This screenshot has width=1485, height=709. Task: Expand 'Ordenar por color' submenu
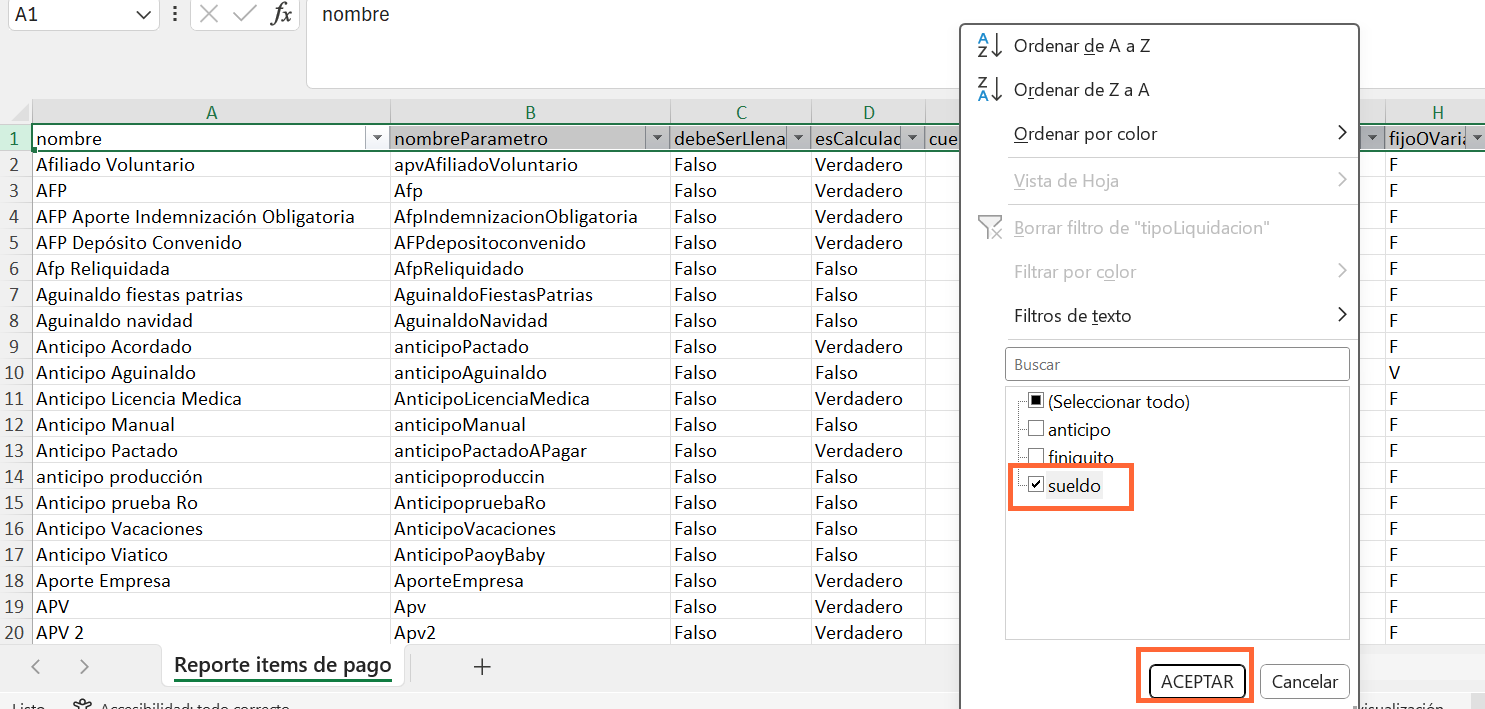coord(1181,134)
